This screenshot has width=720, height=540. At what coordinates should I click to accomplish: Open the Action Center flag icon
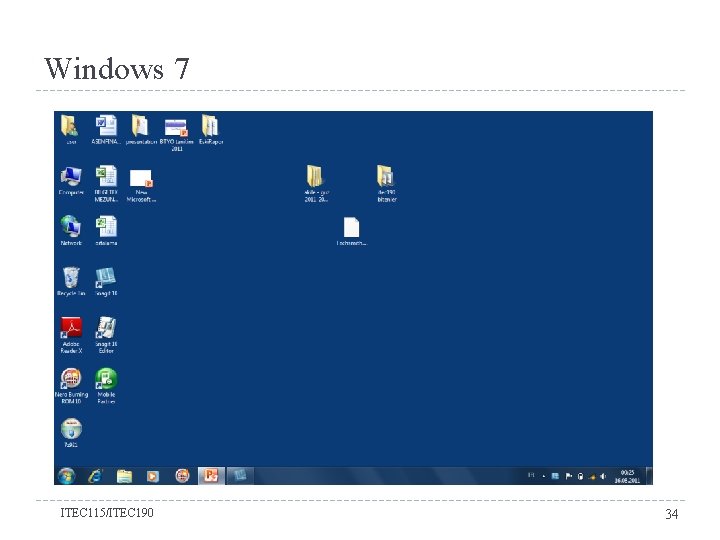(568, 476)
